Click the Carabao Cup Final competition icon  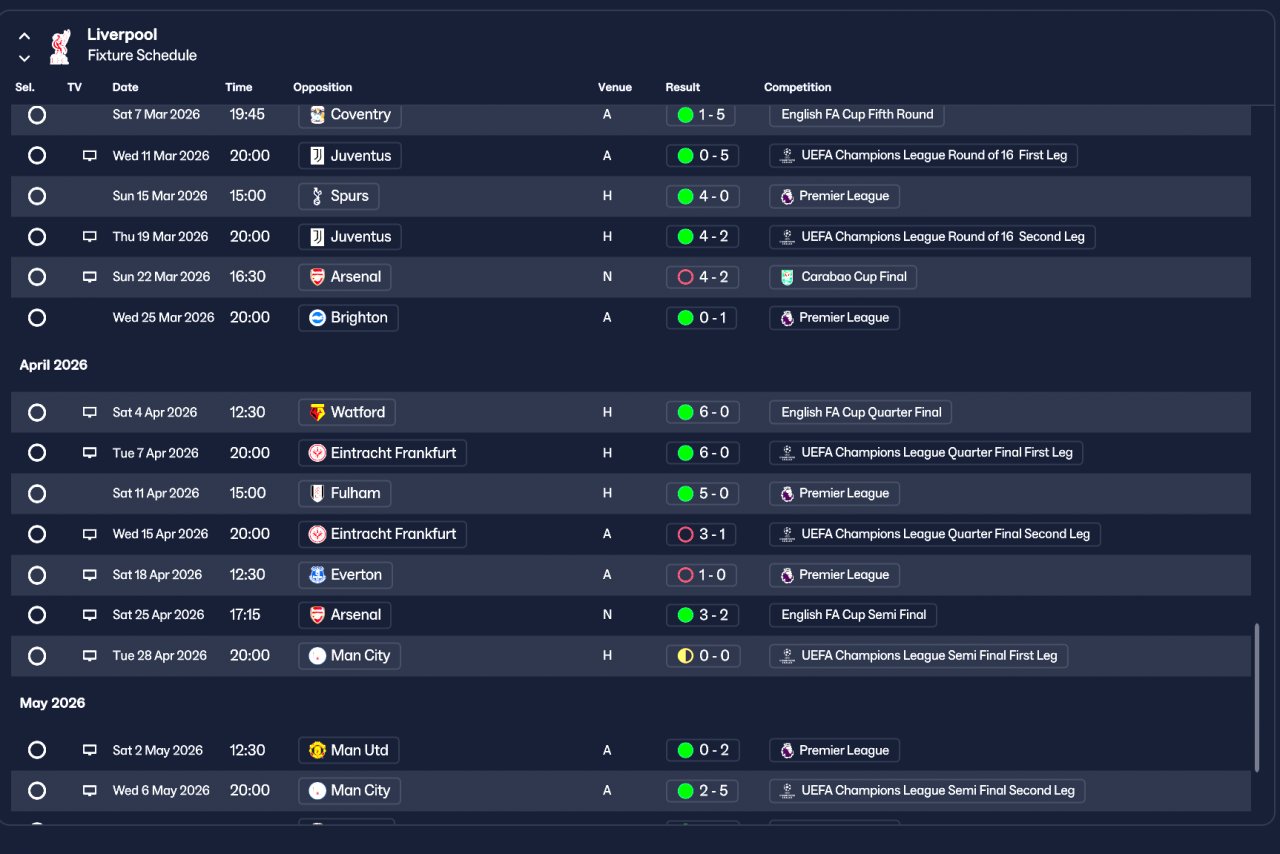tap(787, 277)
